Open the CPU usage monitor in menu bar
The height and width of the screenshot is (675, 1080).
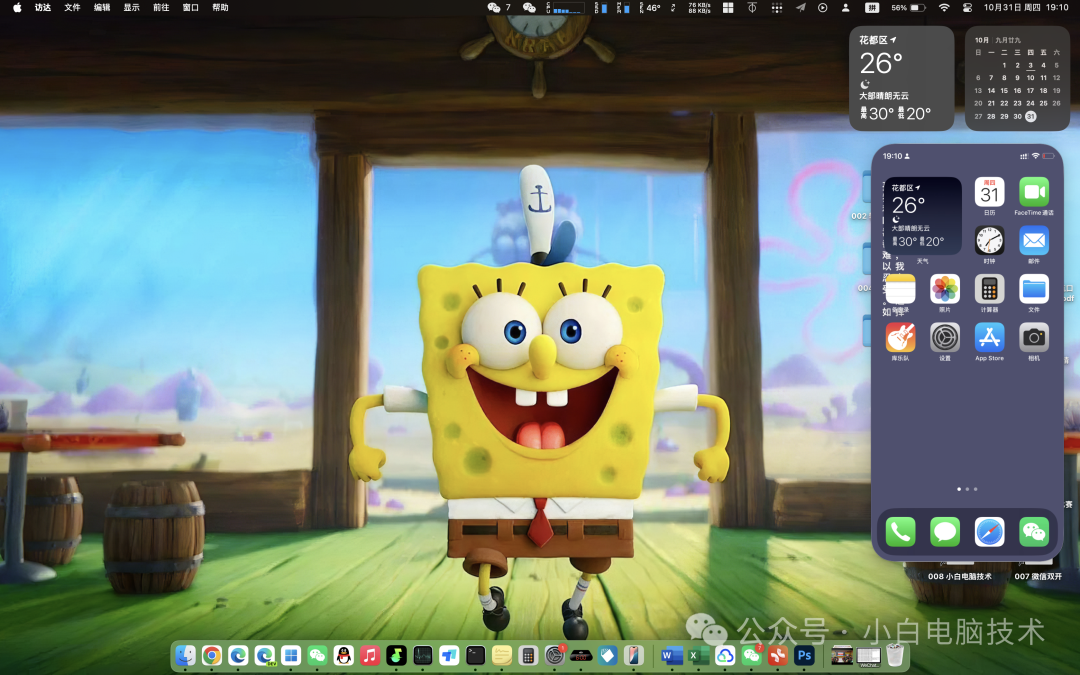(565, 8)
